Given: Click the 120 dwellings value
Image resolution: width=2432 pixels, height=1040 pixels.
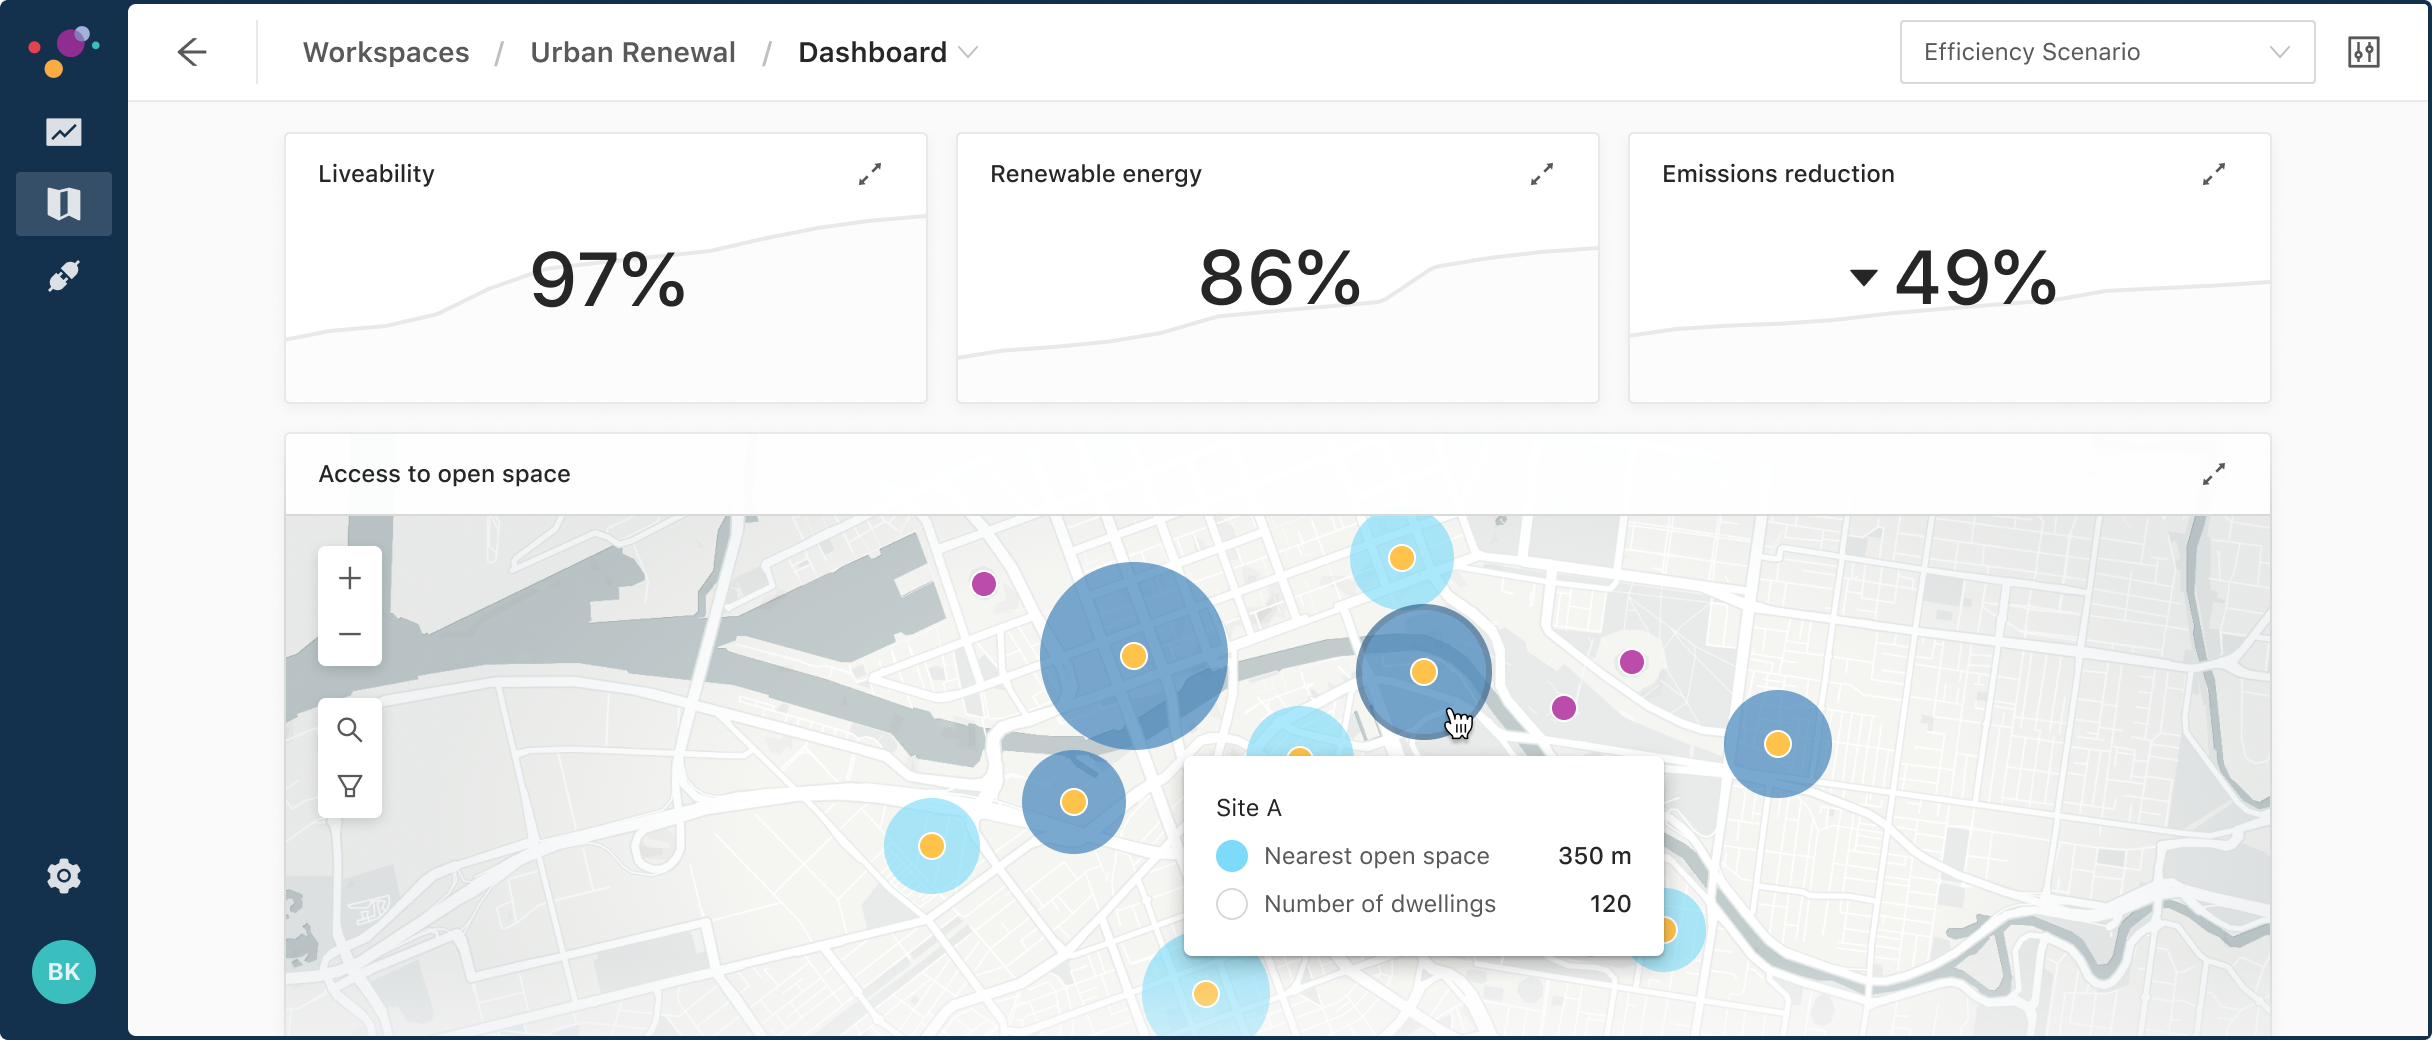Looking at the screenshot, I should pyautogui.click(x=1611, y=904).
